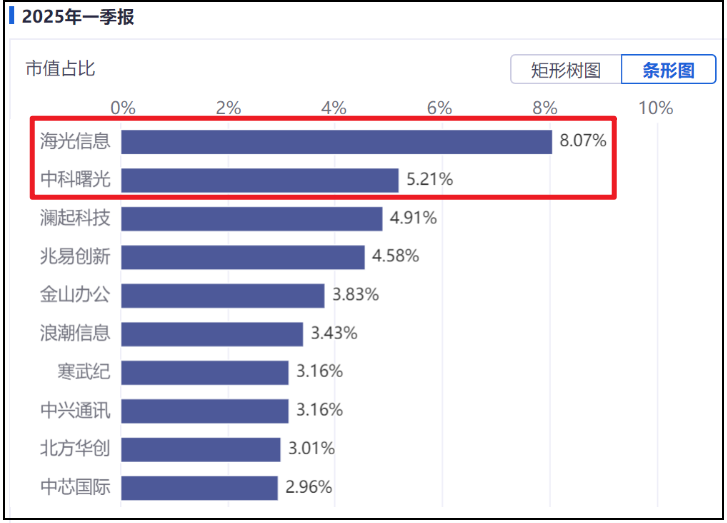
Task: Click the 寒武纪 stock name label
Action: click(84, 371)
